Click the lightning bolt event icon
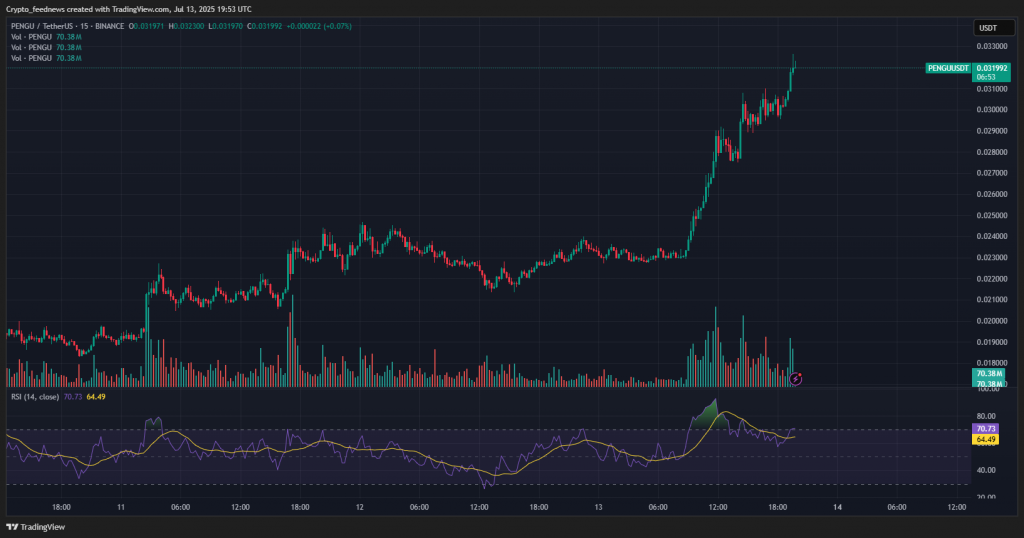 pyautogui.click(x=796, y=379)
